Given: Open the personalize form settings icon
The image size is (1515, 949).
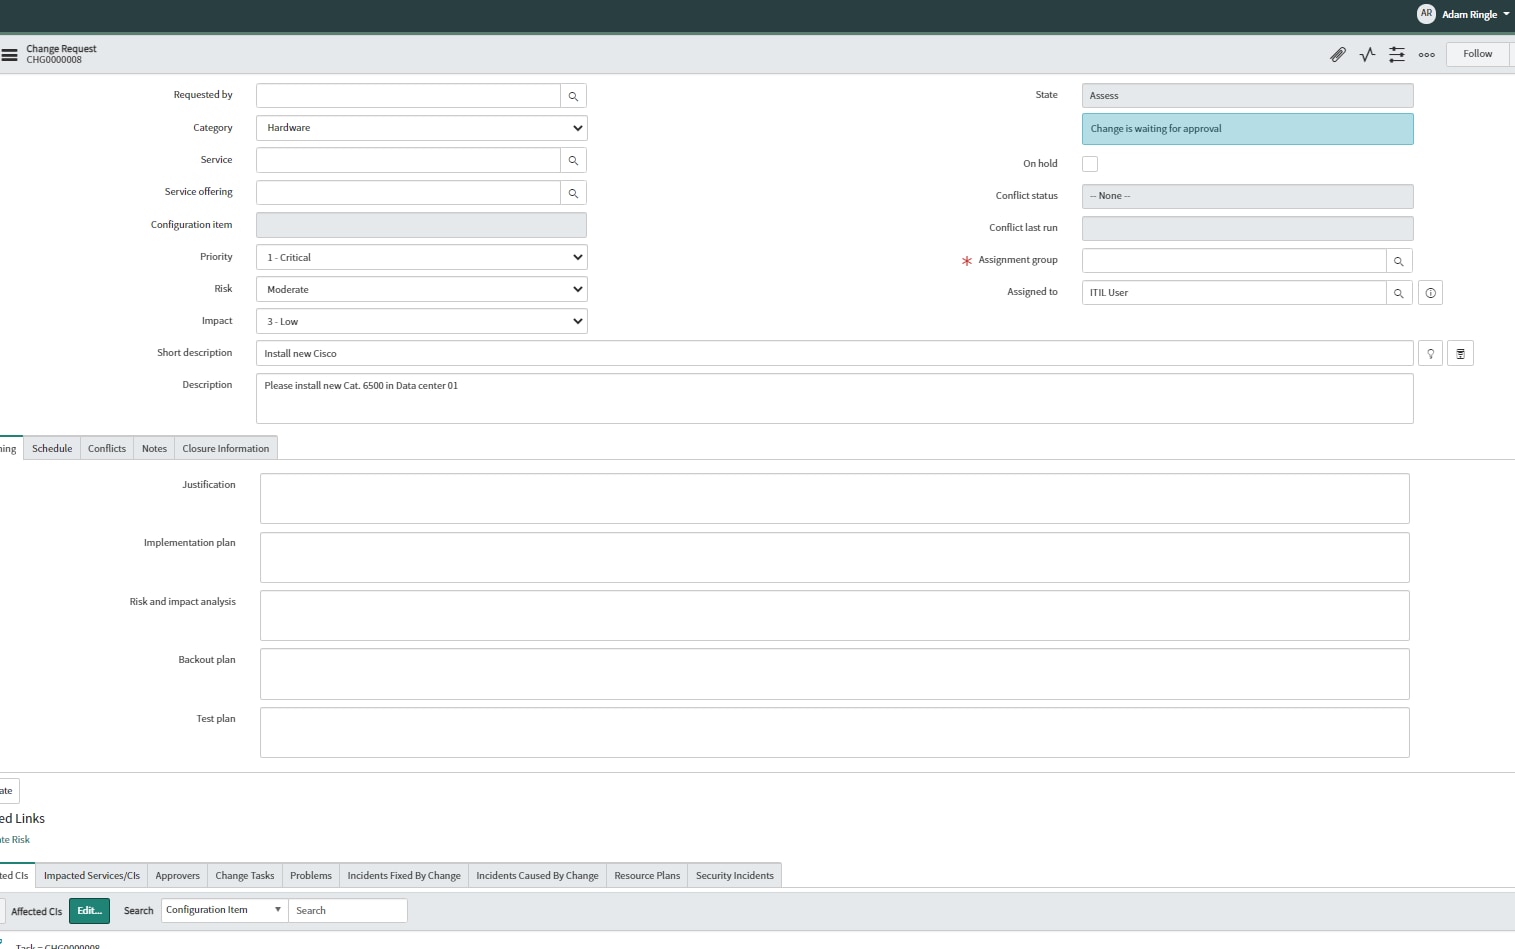Looking at the screenshot, I should click(1397, 54).
